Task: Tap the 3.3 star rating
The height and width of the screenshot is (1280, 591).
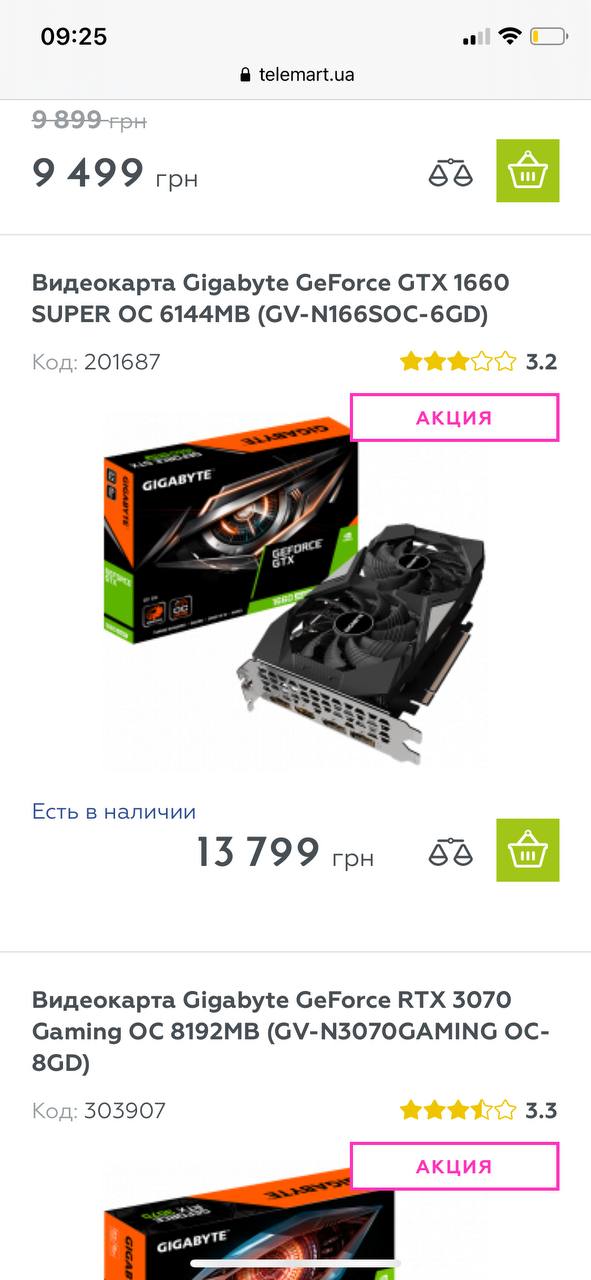Action: pos(478,1110)
